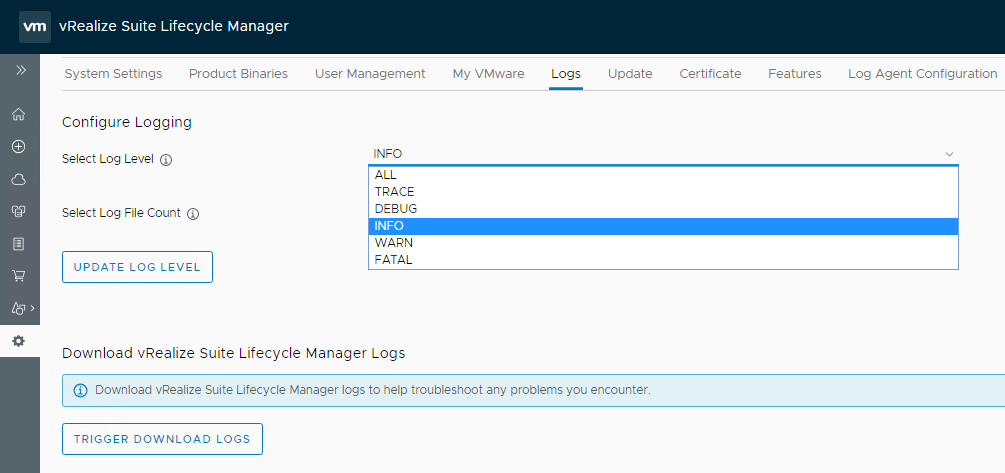Go to Home via sidebar icon
This screenshot has height=473, width=1005.
[x=18, y=114]
